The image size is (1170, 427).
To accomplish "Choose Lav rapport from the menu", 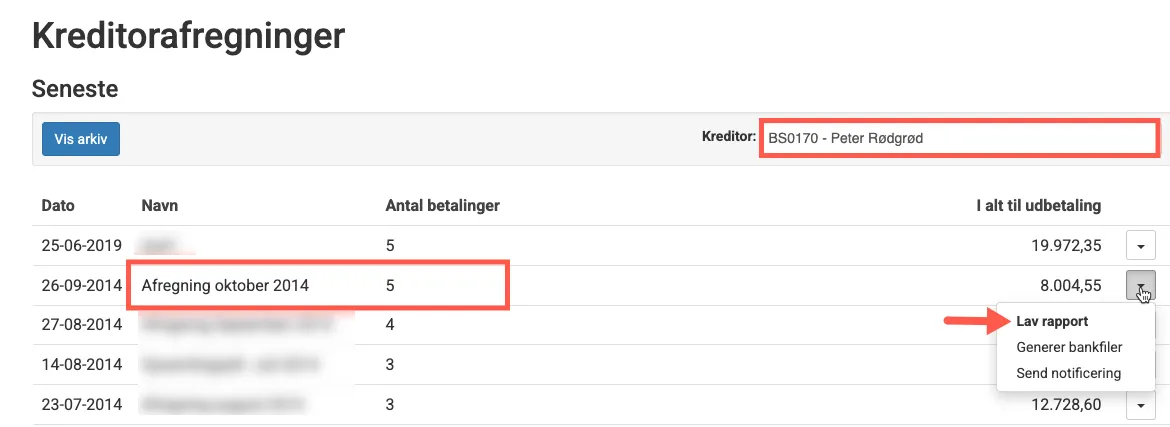I will click(1052, 322).
